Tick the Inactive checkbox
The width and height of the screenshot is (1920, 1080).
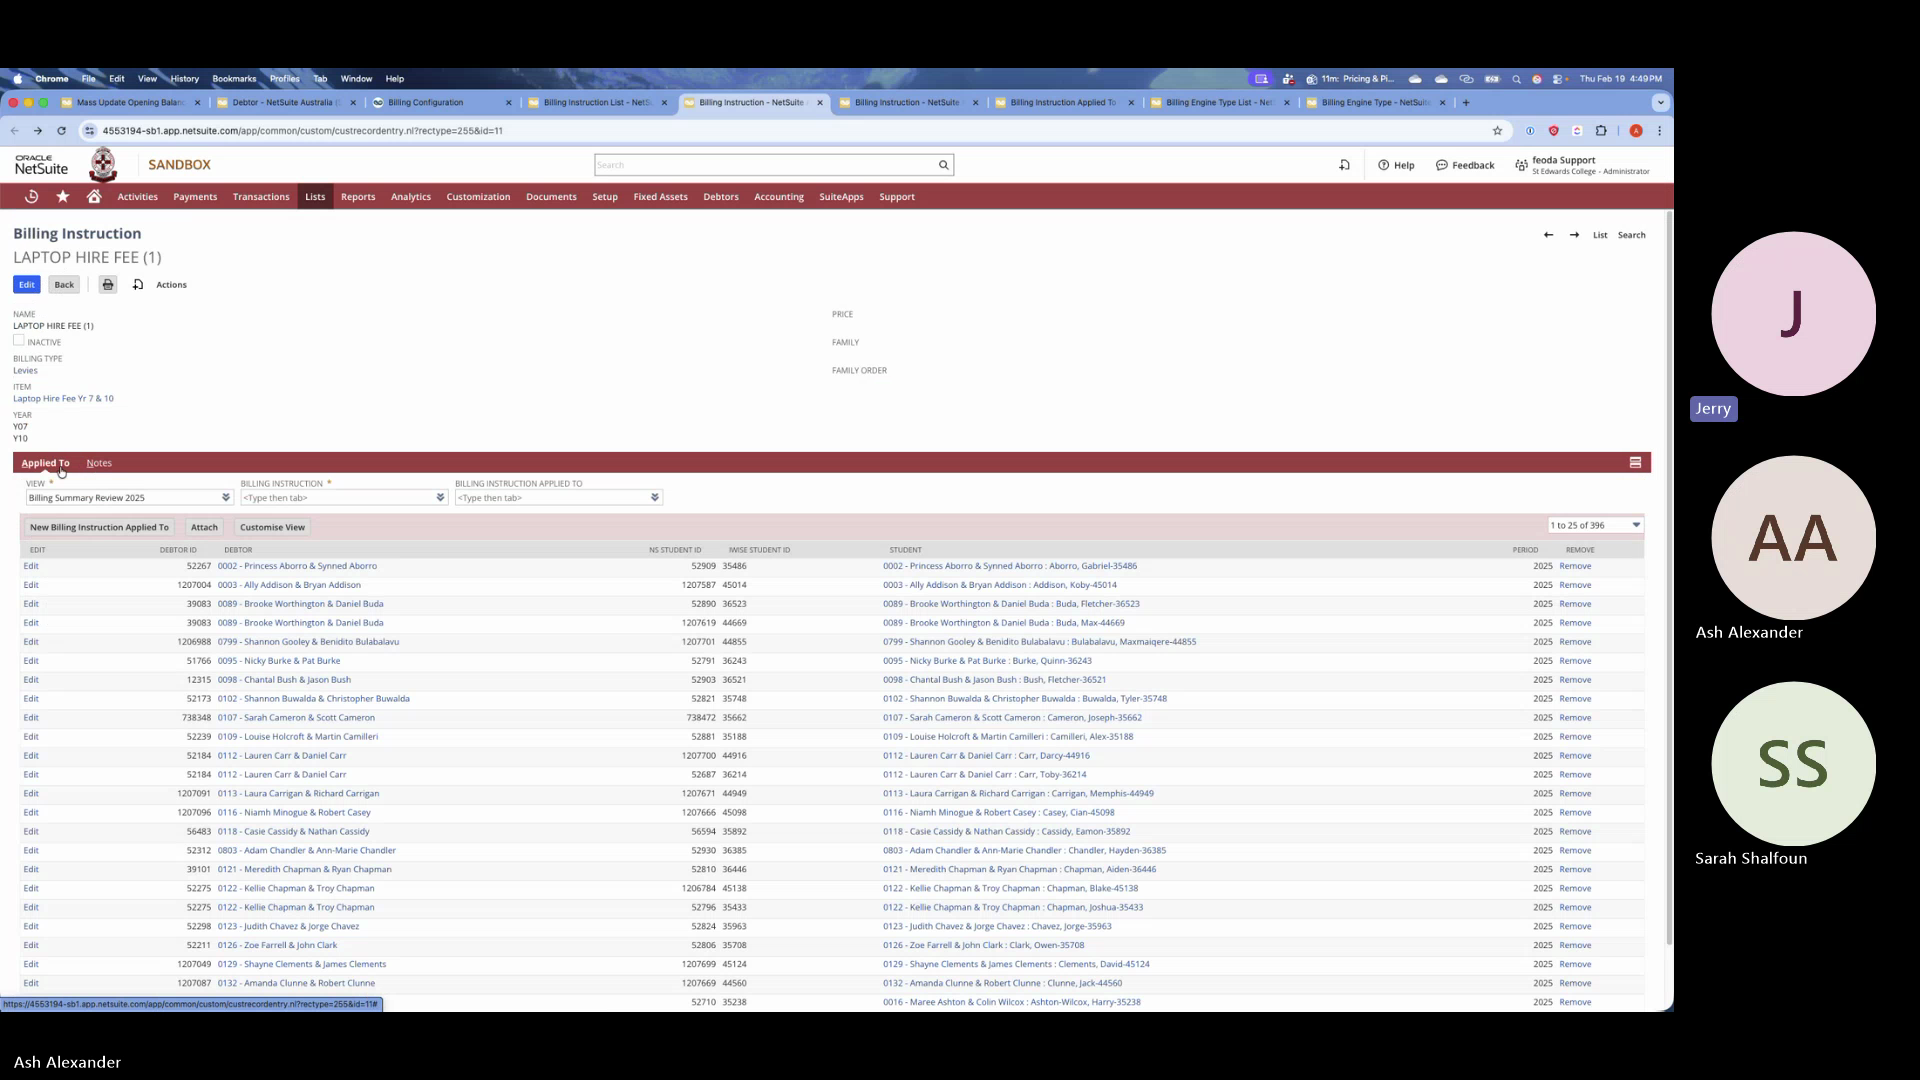pos(19,341)
